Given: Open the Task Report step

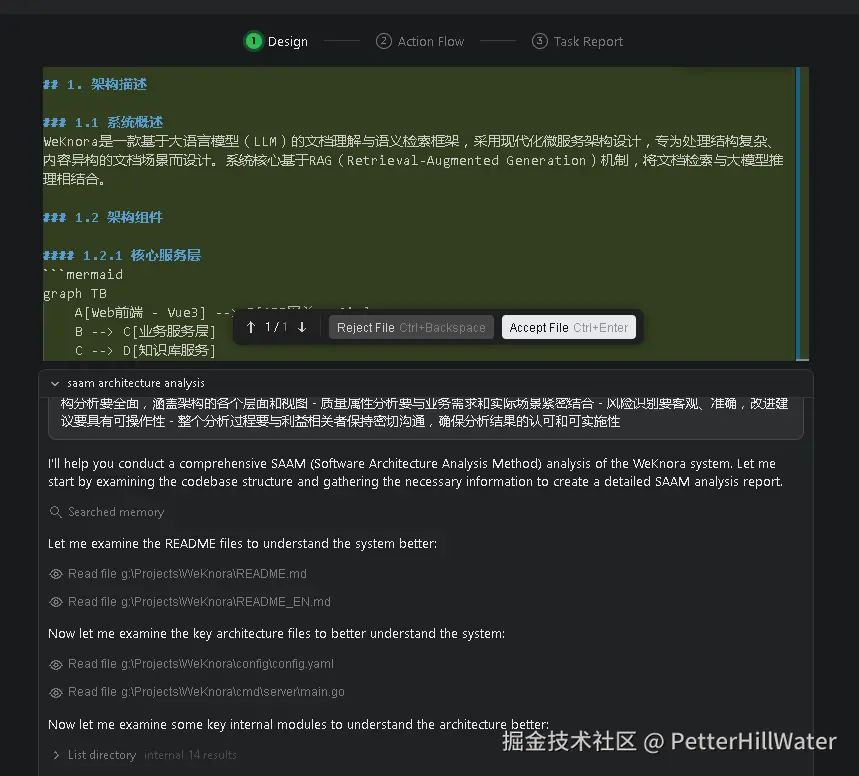Looking at the screenshot, I should pos(577,41).
